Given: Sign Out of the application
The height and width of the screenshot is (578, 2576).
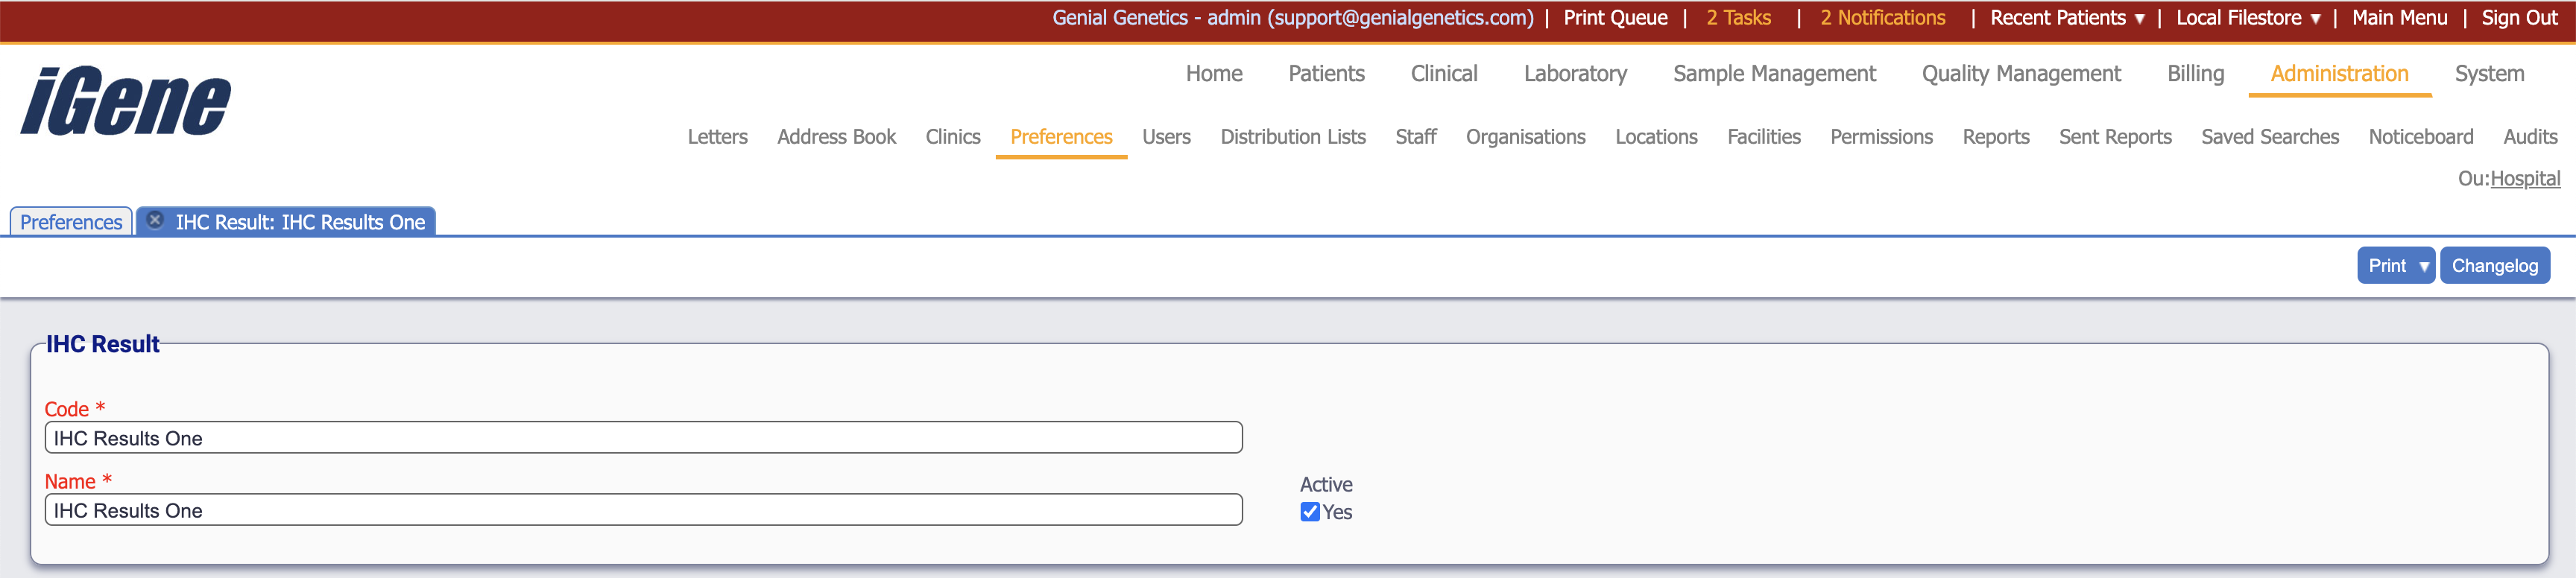Looking at the screenshot, I should coord(2518,18).
